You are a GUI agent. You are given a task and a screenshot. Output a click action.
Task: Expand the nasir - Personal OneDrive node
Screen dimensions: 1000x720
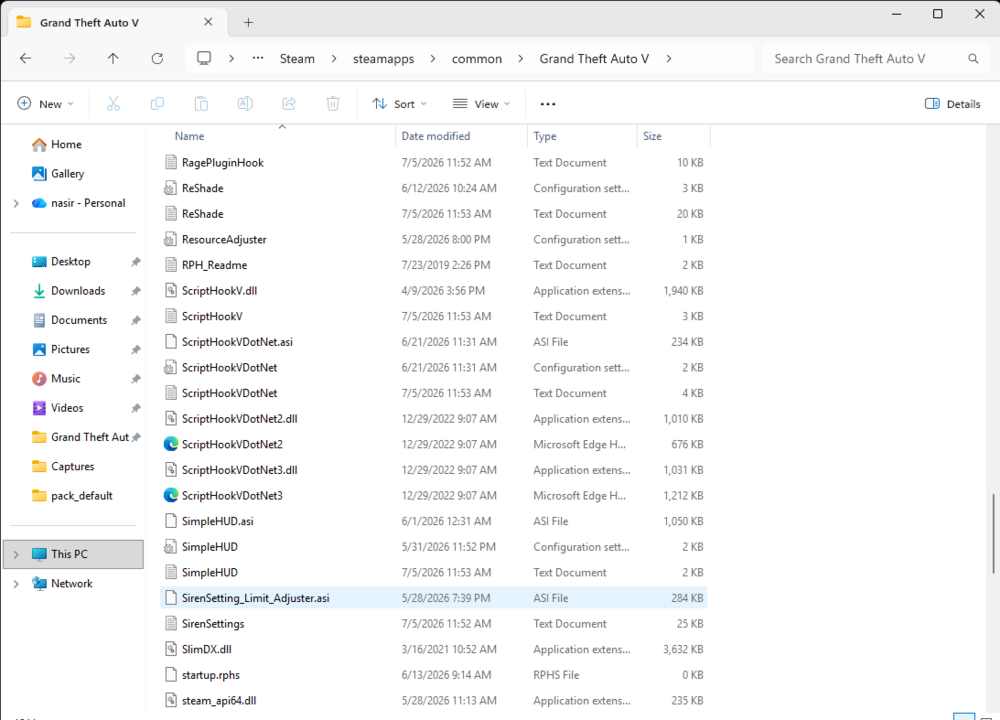16,203
